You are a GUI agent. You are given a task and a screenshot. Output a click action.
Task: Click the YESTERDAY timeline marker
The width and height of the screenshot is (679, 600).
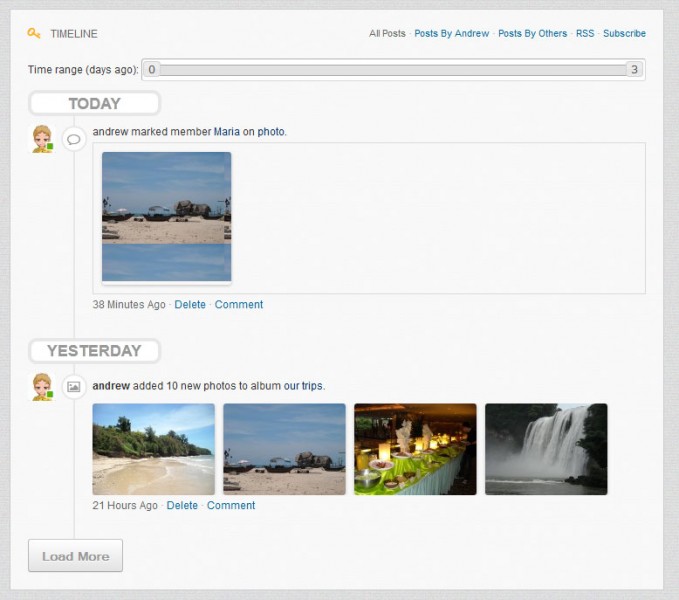94,351
